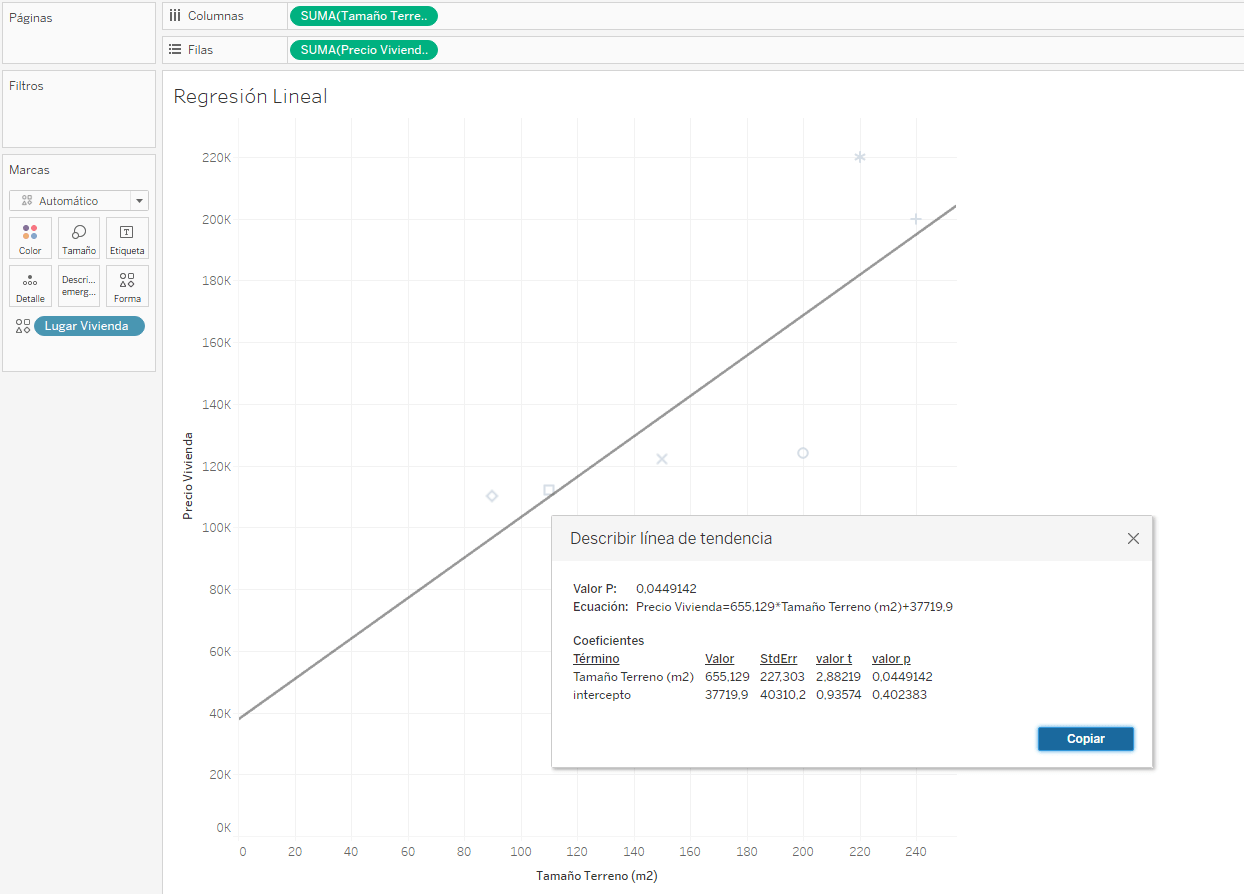Image resolution: width=1244 pixels, height=894 pixels.
Task: Open the Etiqueta marks card
Action: point(127,238)
